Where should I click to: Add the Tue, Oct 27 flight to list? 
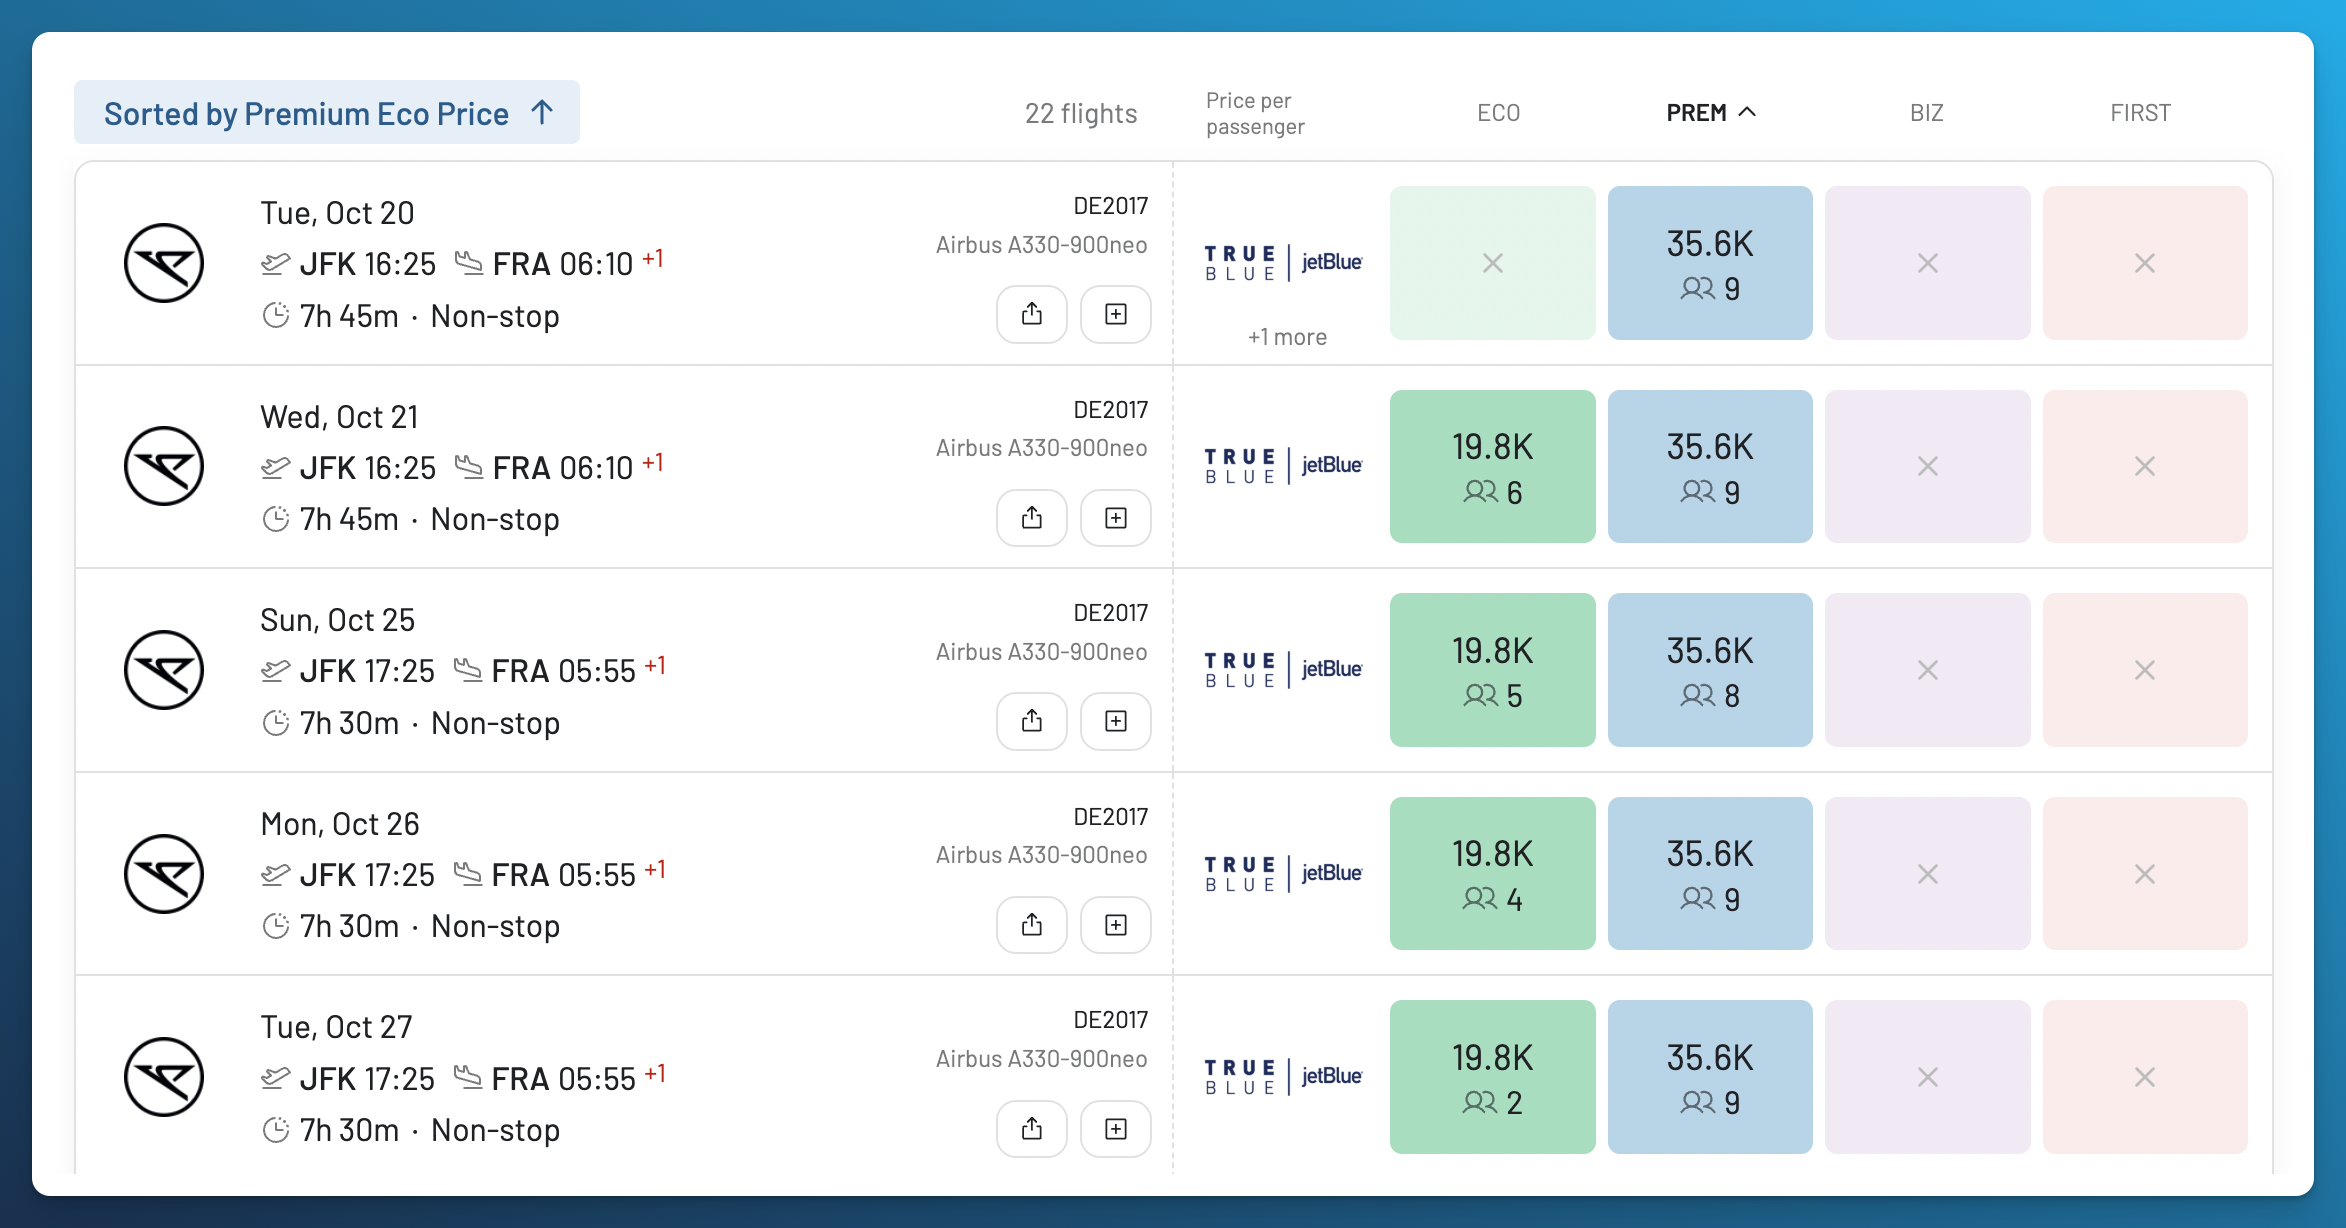pos(1116,1129)
